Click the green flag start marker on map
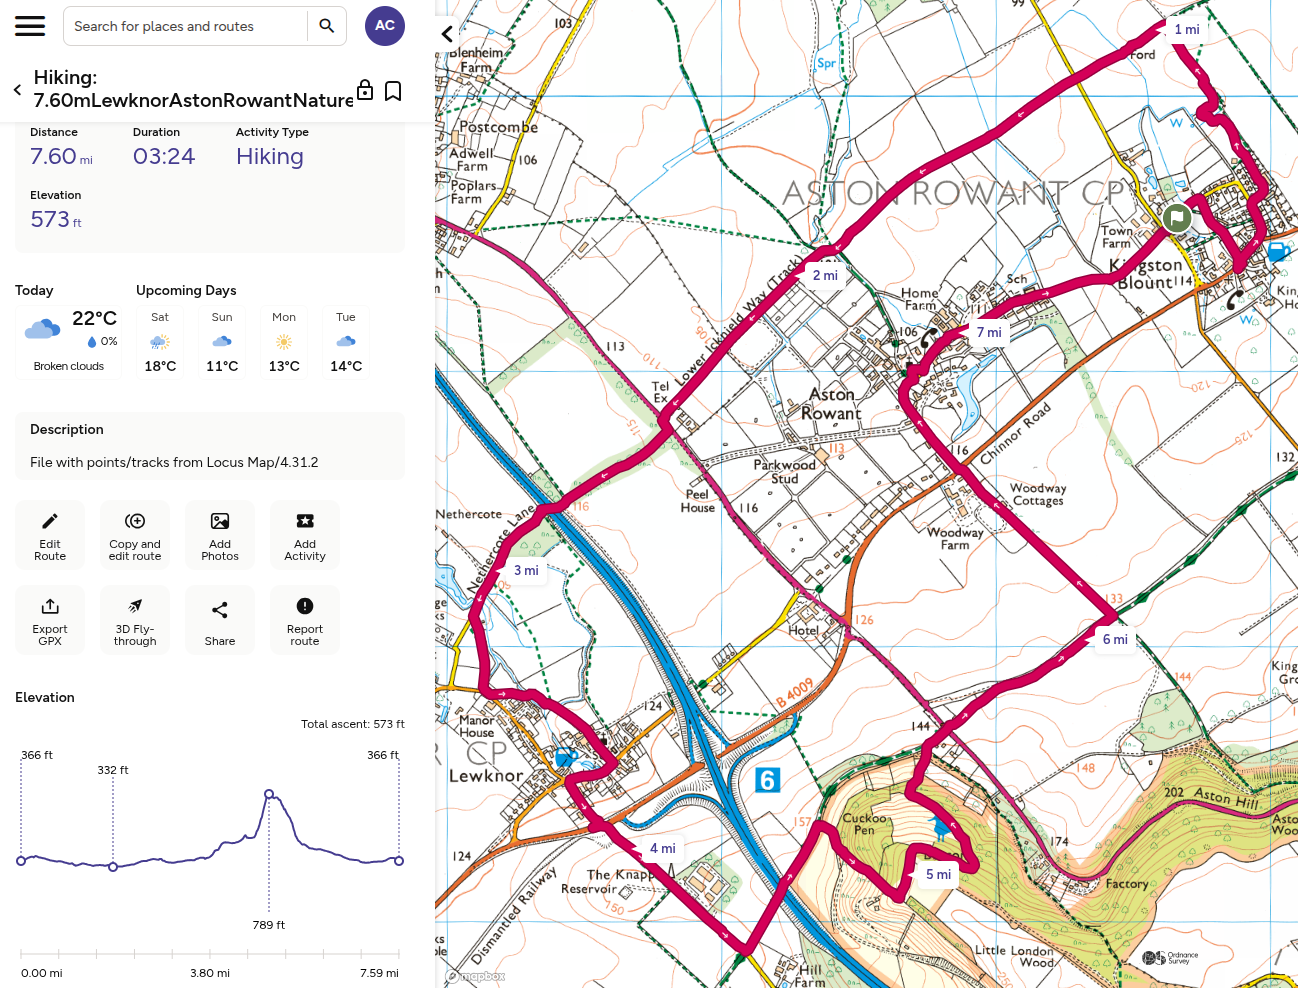1298x988 pixels. (1177, 216)
